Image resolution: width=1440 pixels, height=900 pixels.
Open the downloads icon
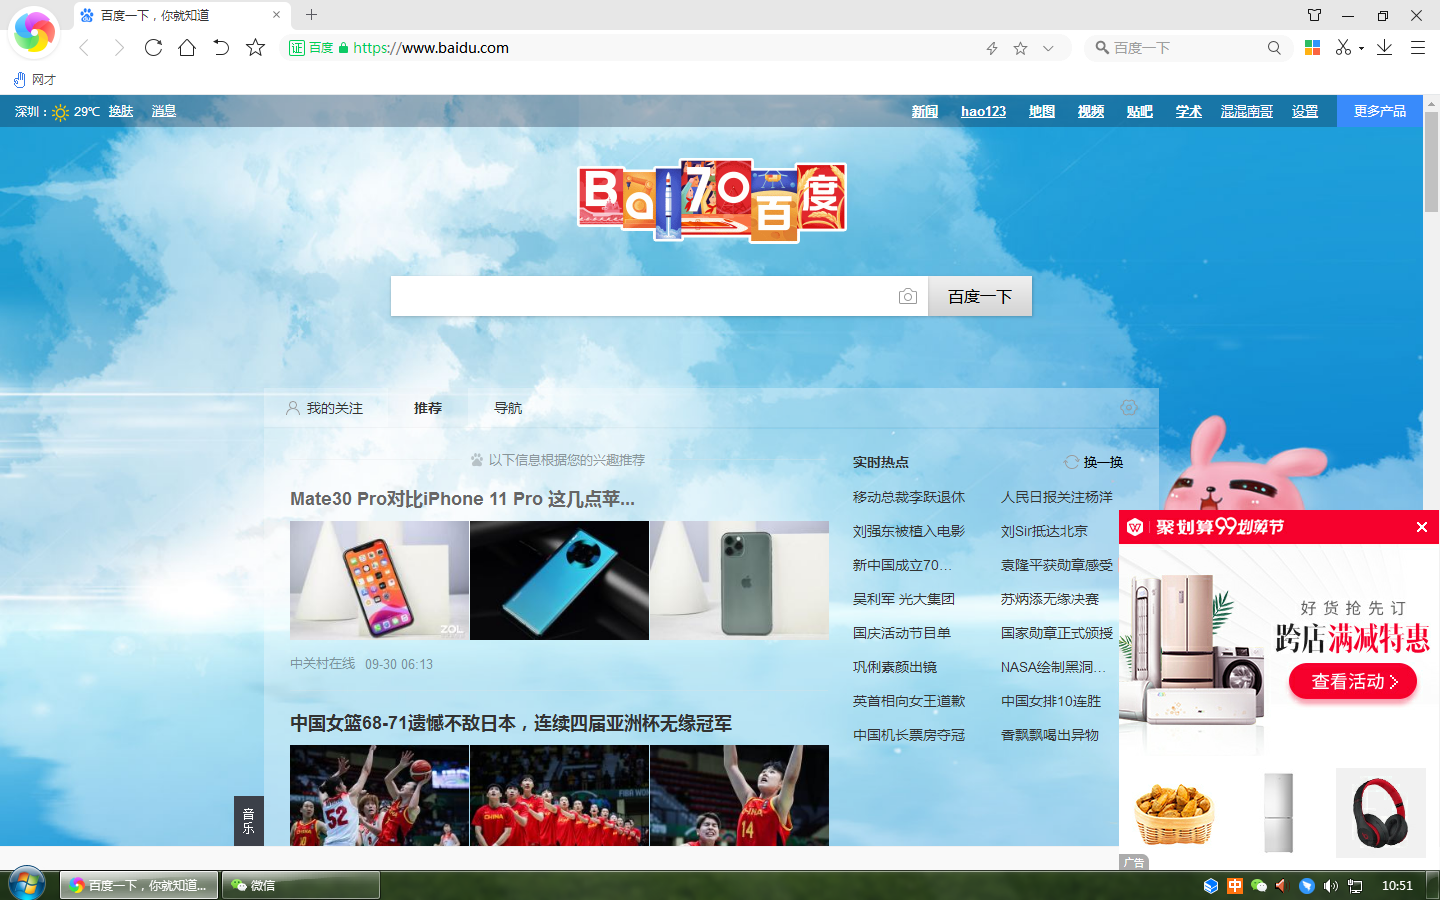coord(1384,47)
